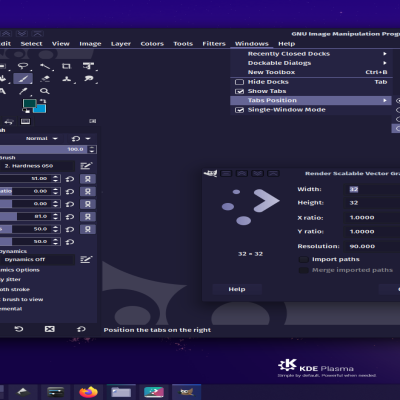Click the stepper on the 51.00 size
This screenshot has height=400, width=400.
click(x=56, y=179)
